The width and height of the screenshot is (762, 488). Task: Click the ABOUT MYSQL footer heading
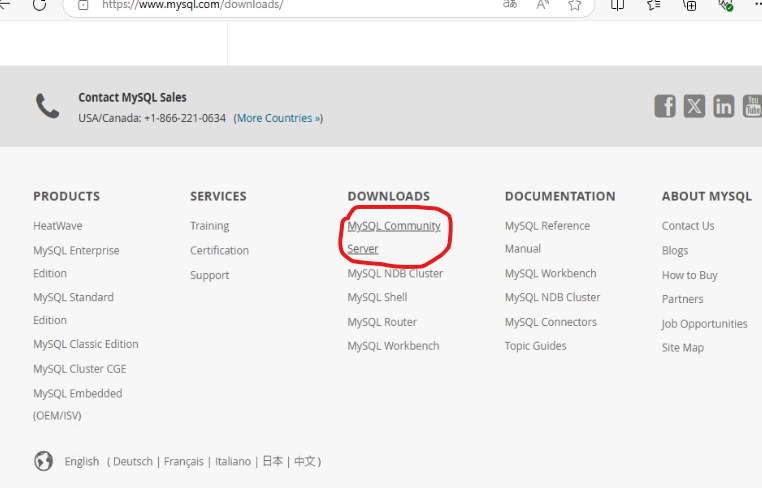pos(707,196)
